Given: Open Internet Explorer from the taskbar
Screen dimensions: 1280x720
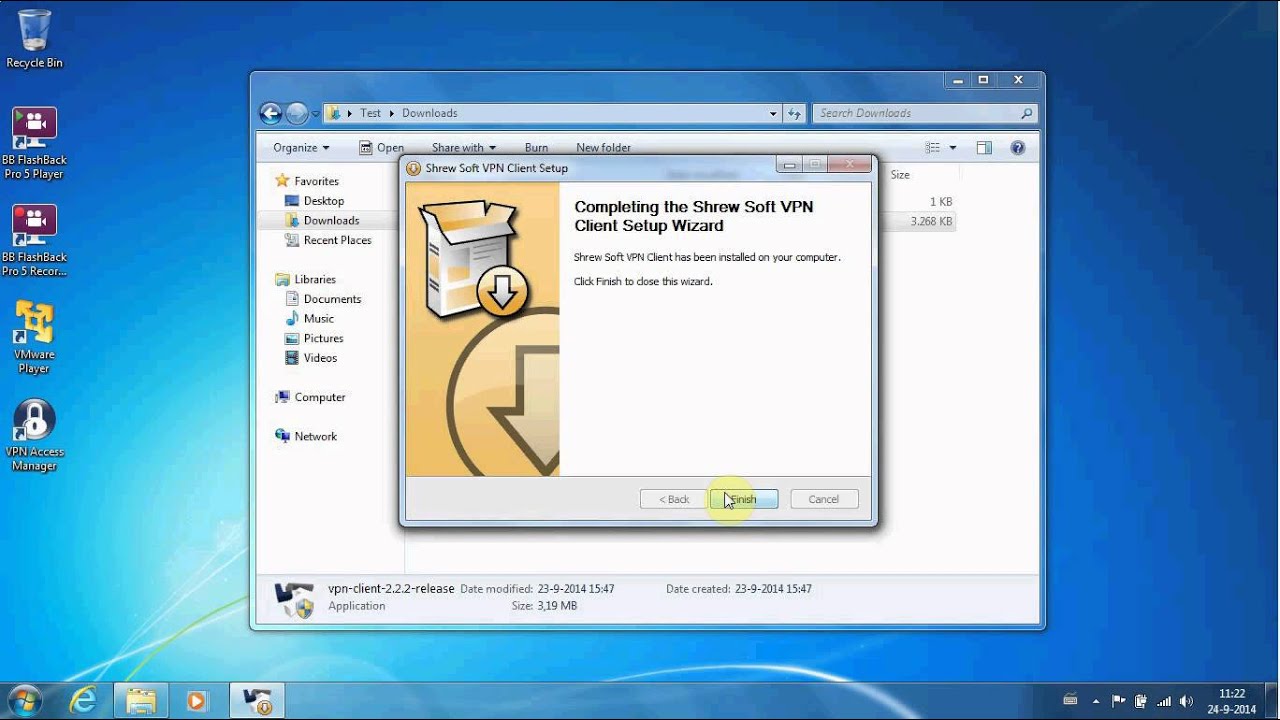Looking at the screenshot, I should click(x=83, y=701).
